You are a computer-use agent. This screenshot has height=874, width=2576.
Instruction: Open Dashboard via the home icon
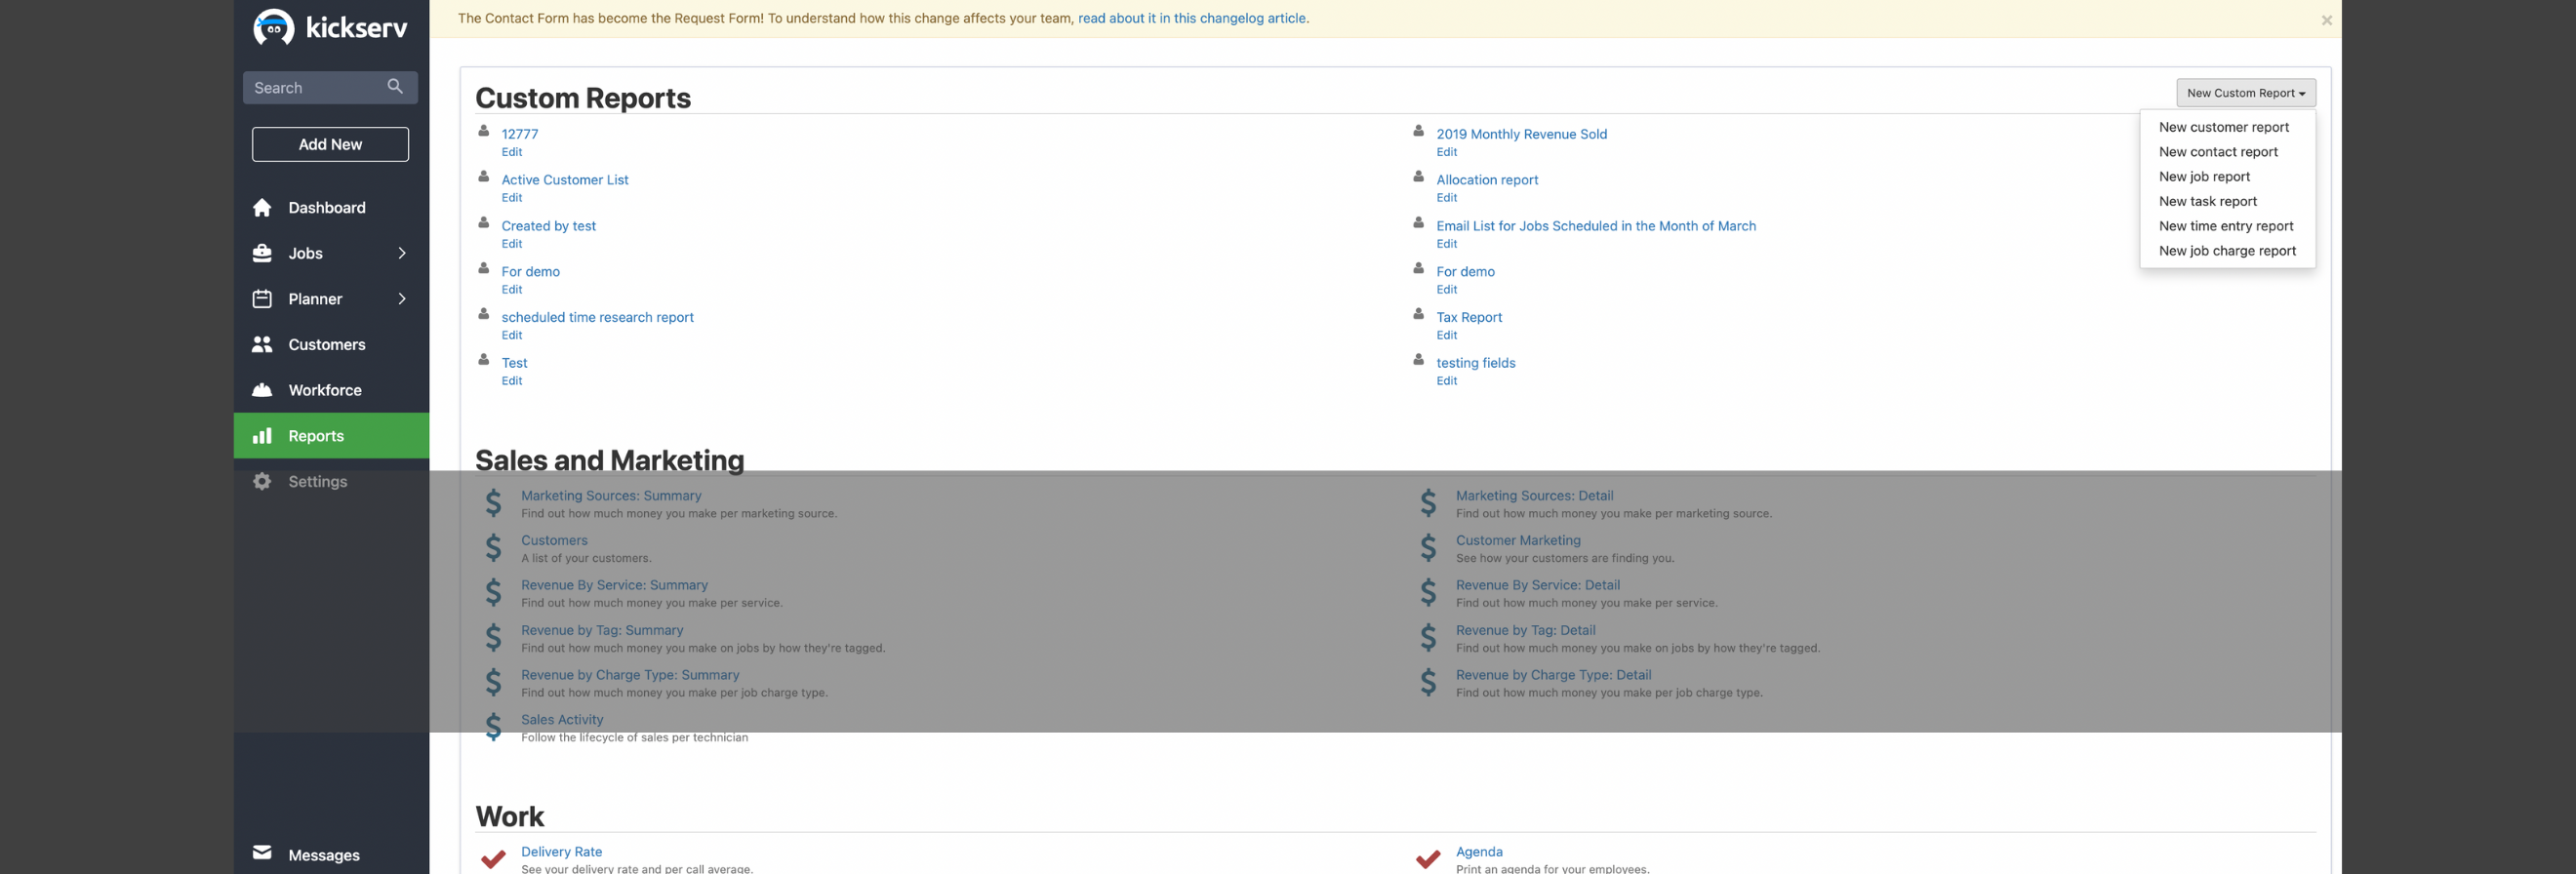[x=262, y=208]
